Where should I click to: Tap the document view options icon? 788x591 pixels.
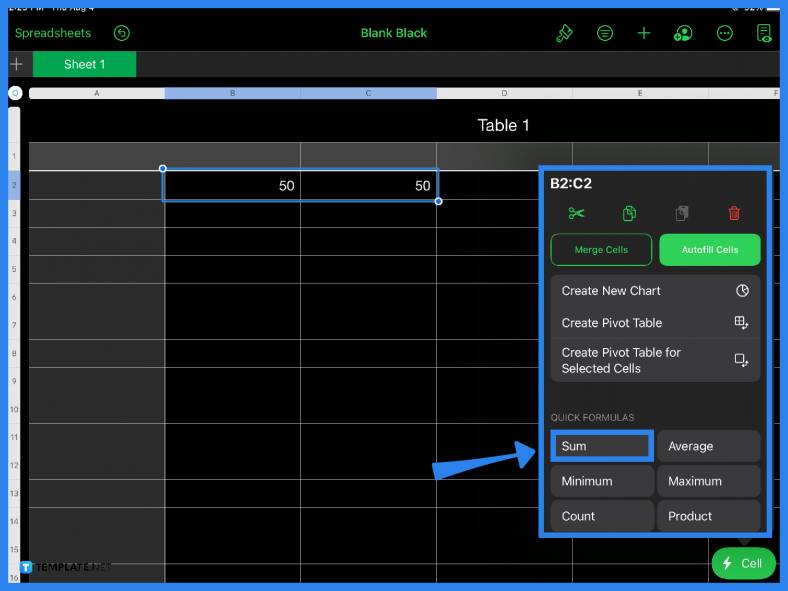pos(764,33)
